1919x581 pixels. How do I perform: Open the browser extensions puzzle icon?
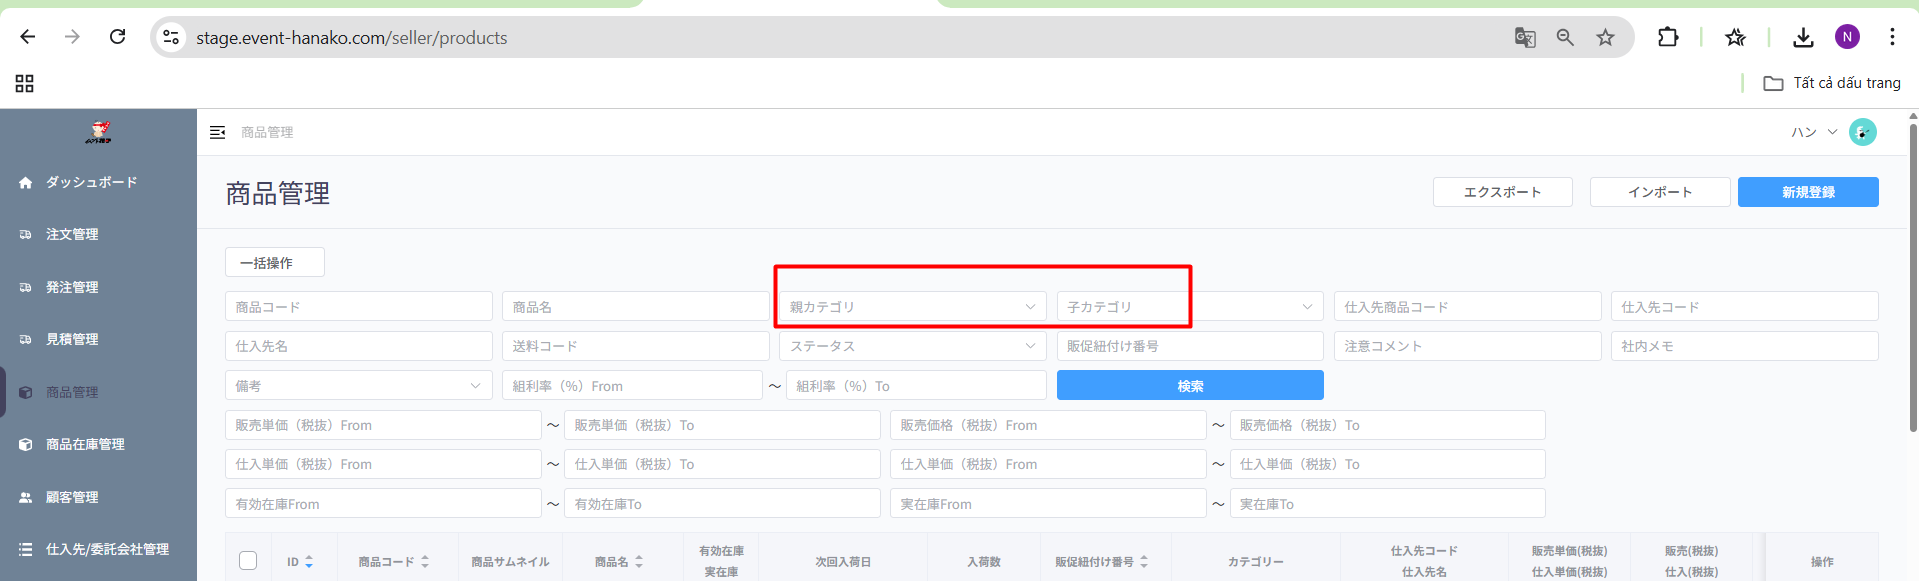1667,38
